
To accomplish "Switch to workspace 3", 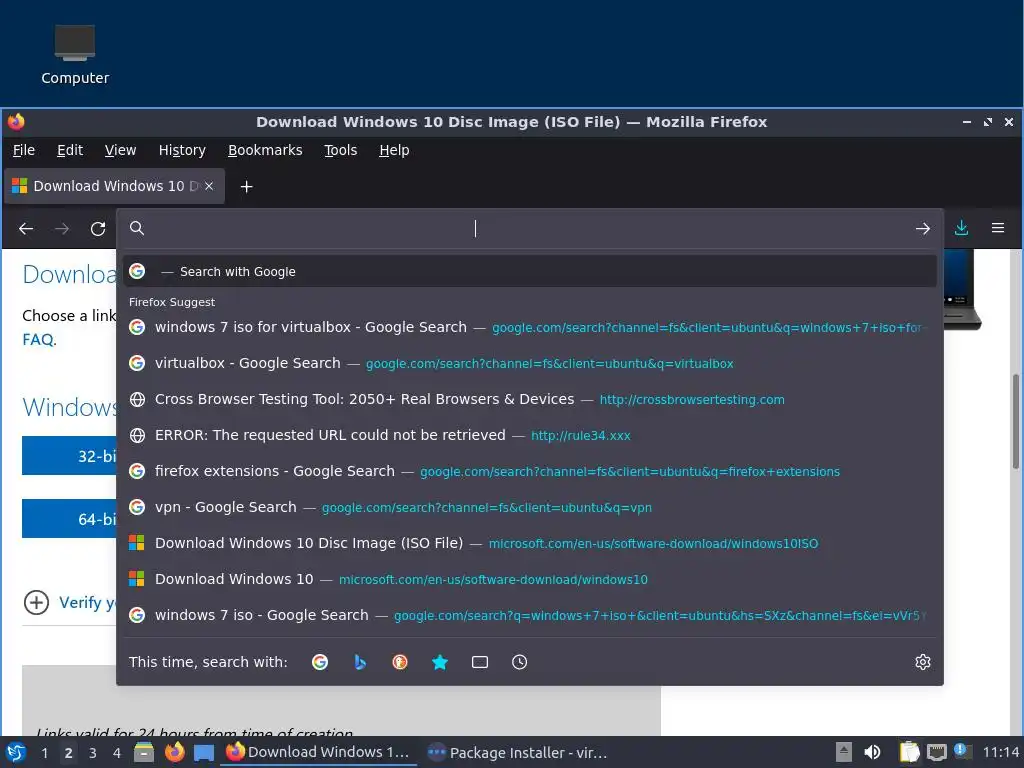I will tap(93, 752).
